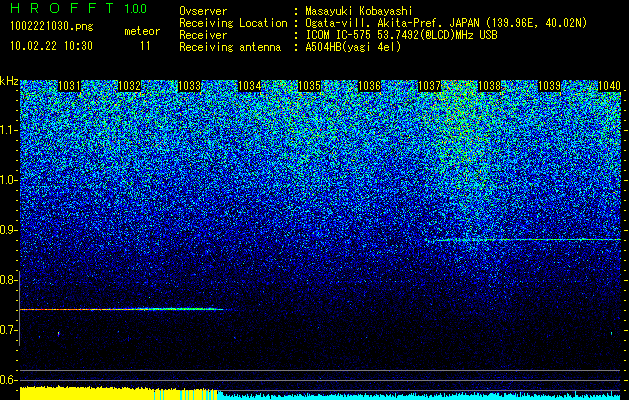Click the 'meteor' label

tap(142, 31)
